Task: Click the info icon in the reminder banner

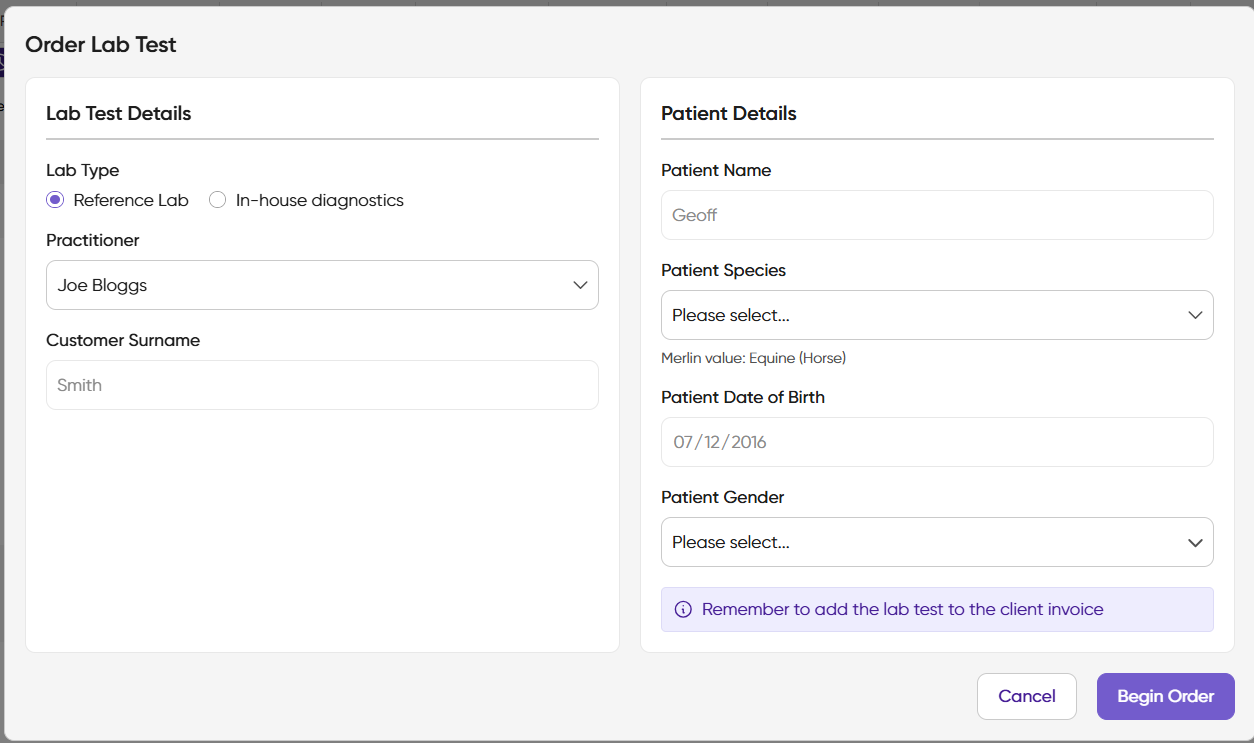Action: (683, 609)
